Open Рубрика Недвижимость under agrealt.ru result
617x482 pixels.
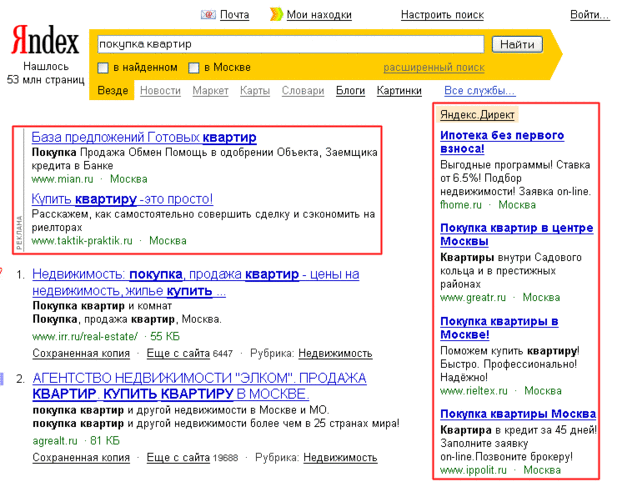click(340, 458)
